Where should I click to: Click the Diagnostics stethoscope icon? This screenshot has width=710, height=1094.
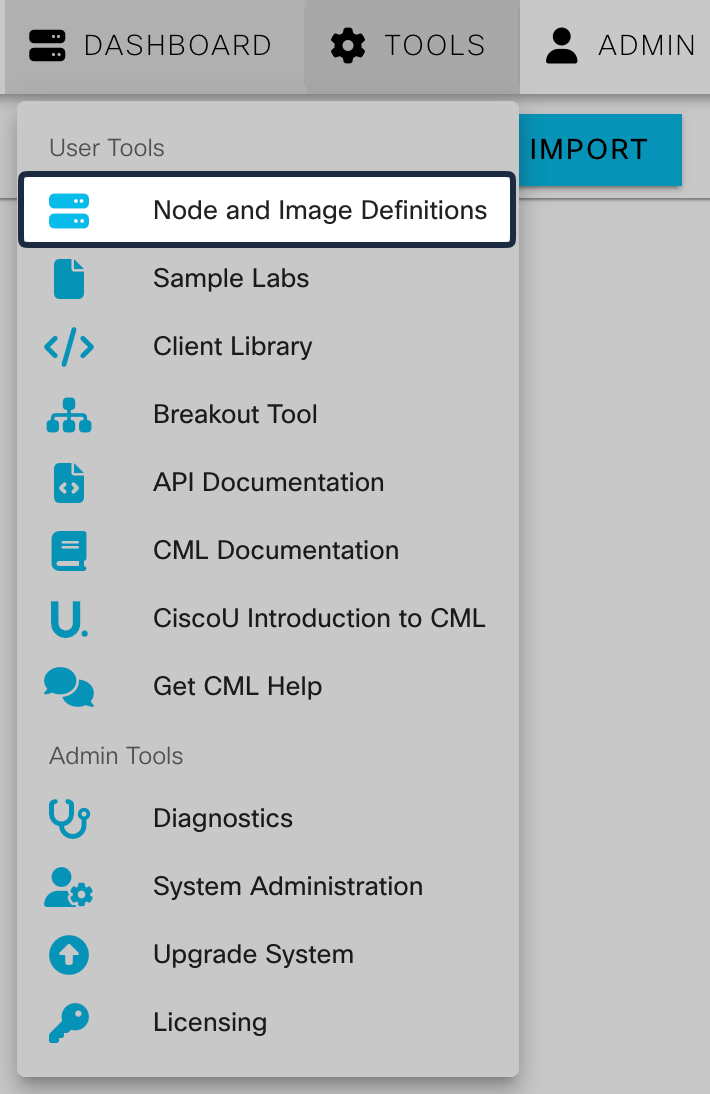69,819
